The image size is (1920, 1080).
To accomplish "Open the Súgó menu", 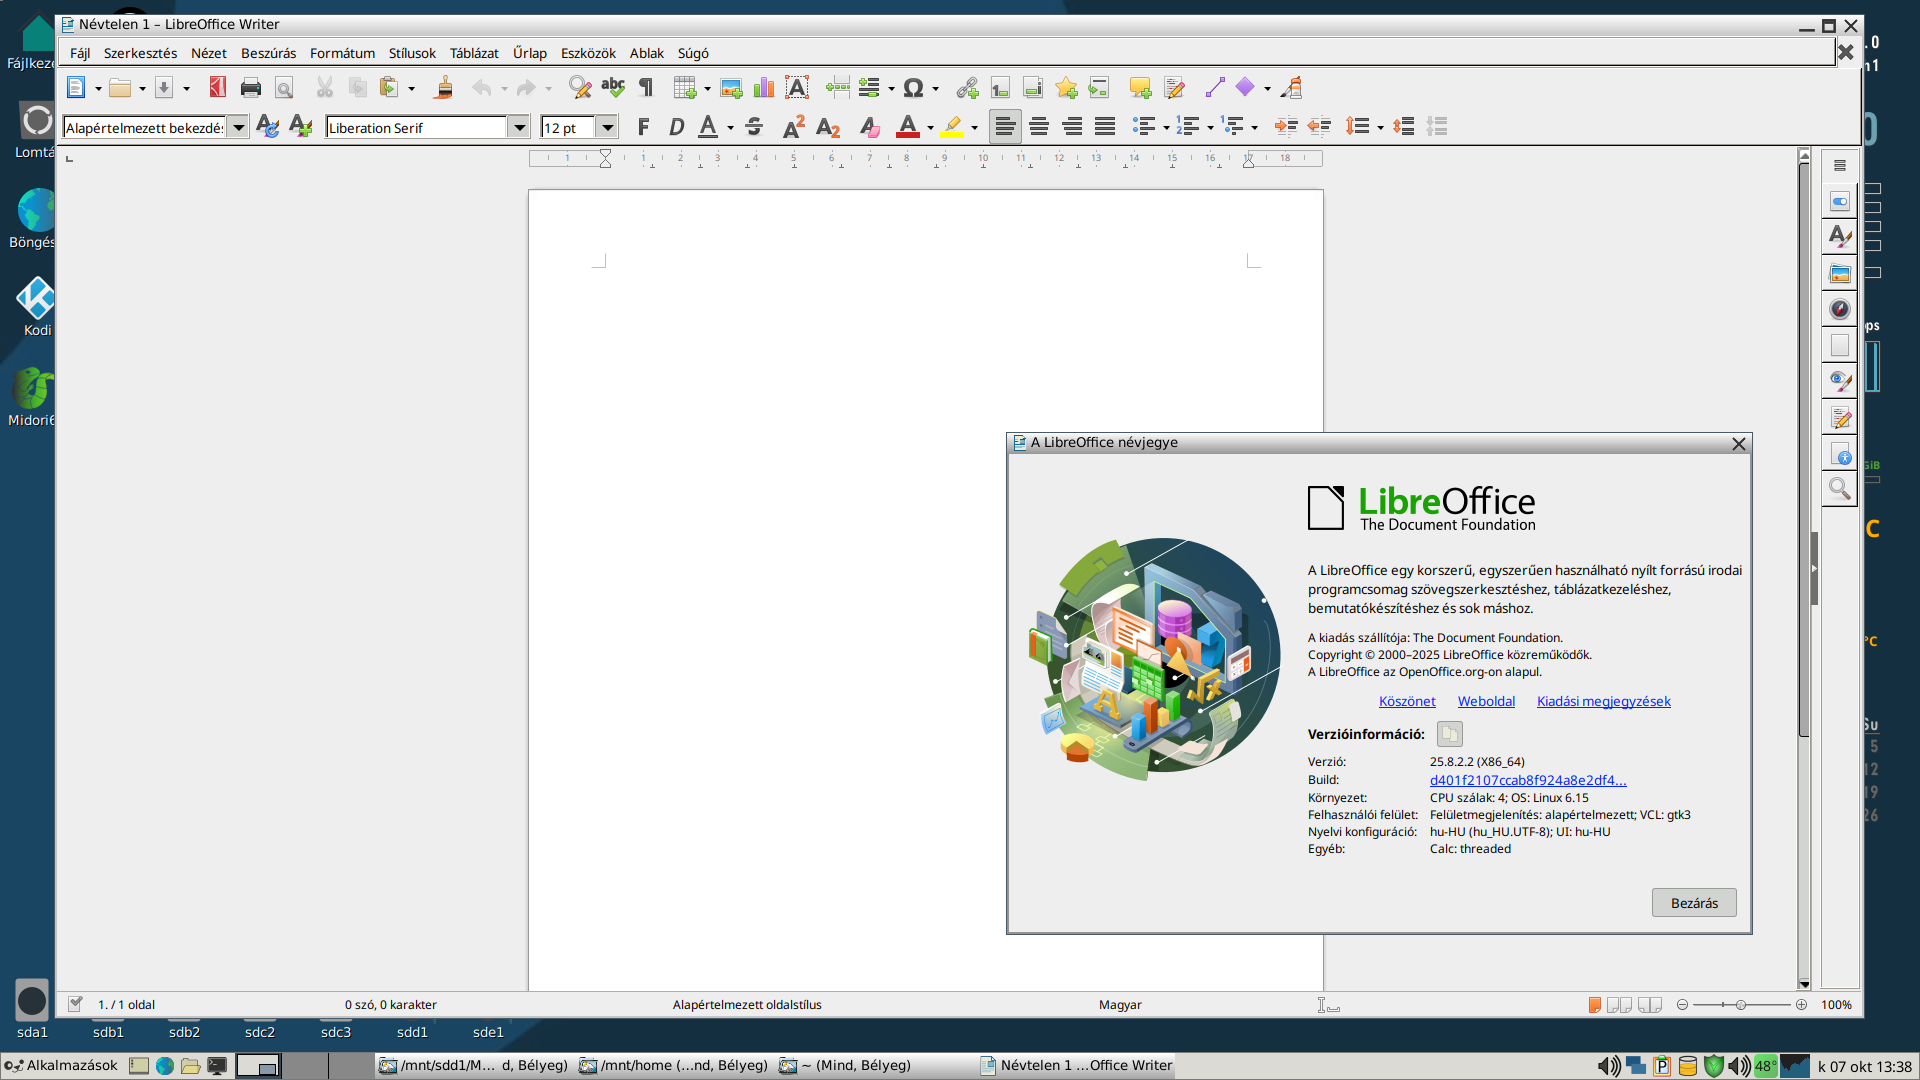I will click(x=692, y=53).
